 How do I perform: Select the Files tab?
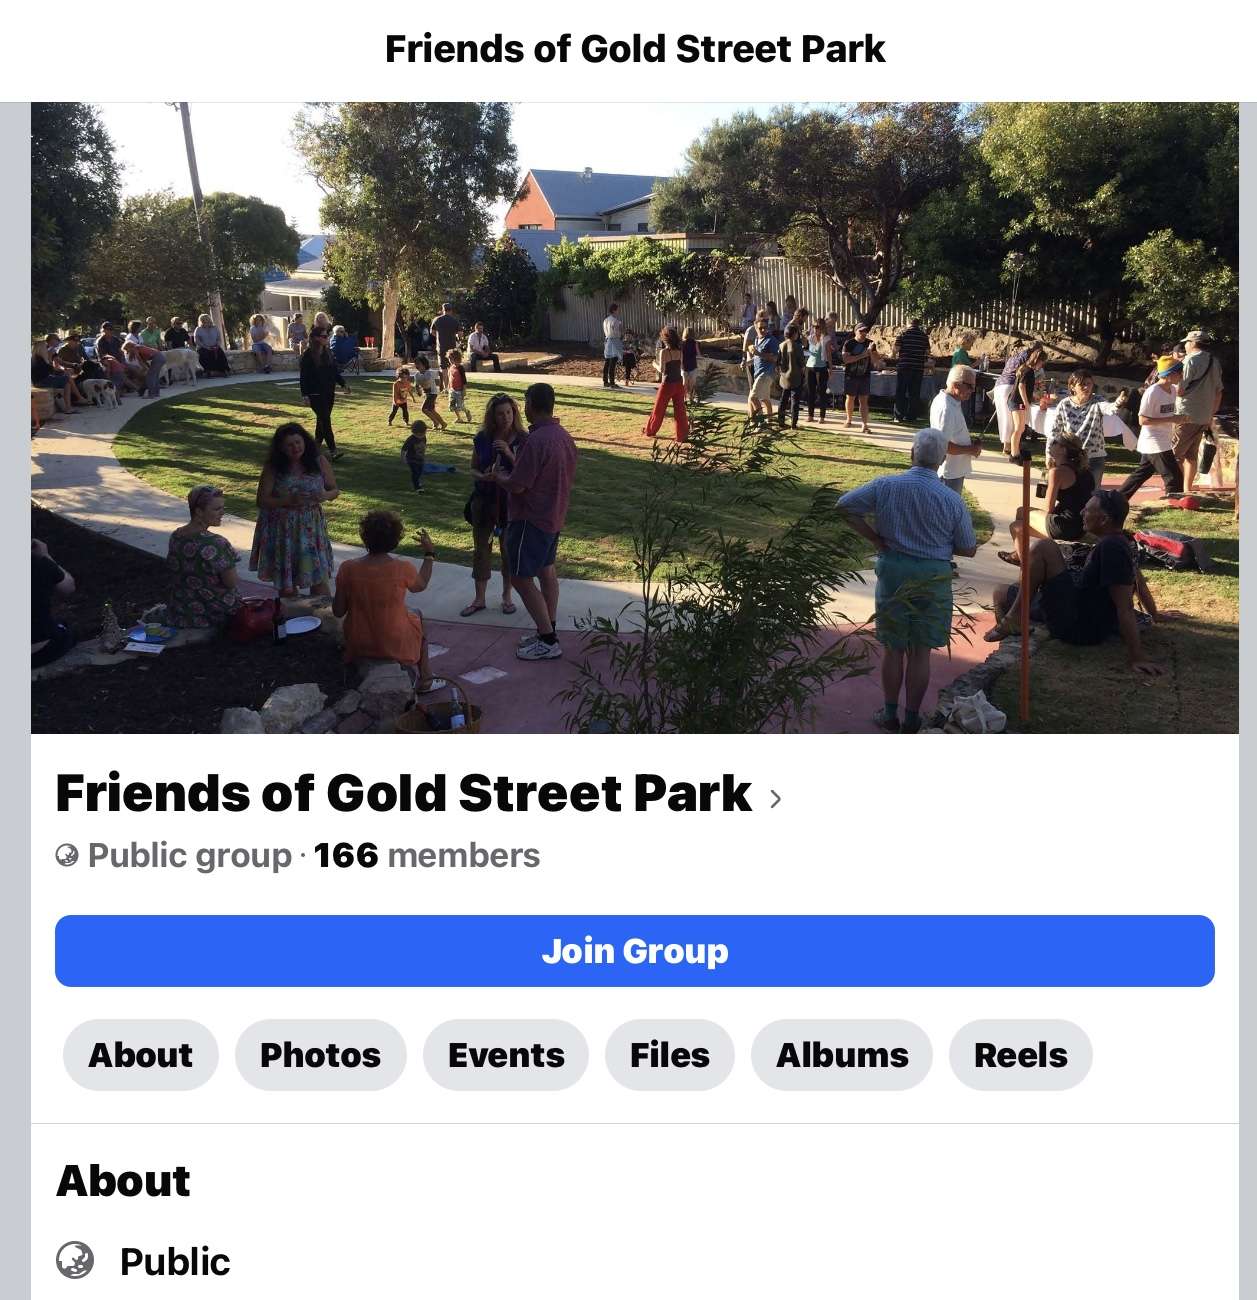click(669, 1055)
